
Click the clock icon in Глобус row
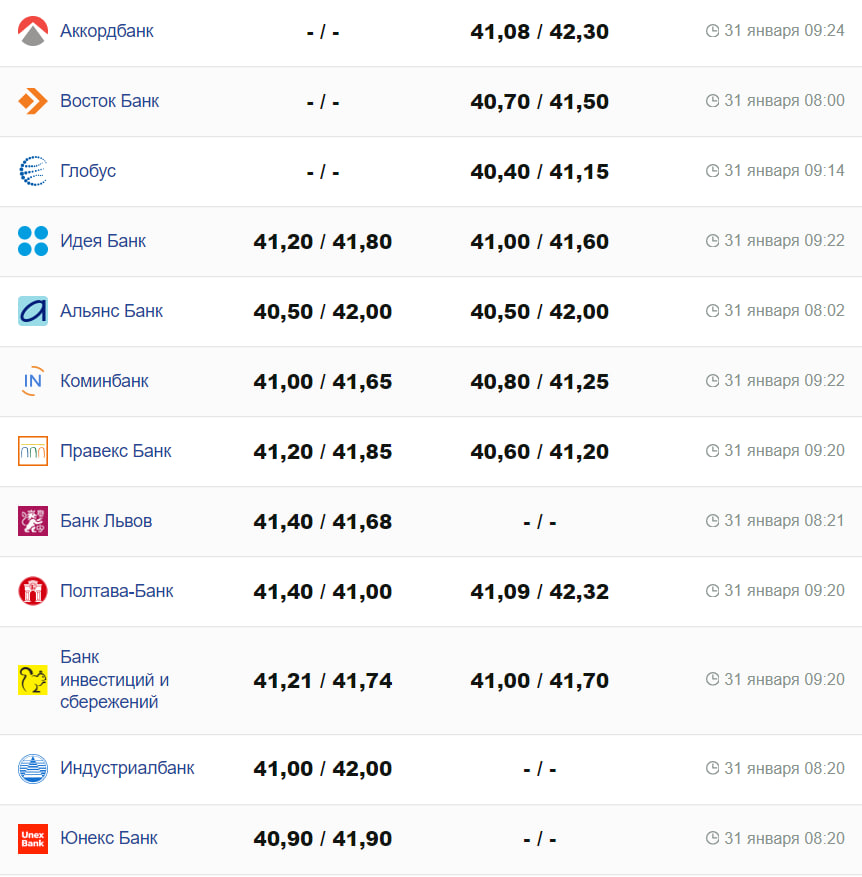713,171
